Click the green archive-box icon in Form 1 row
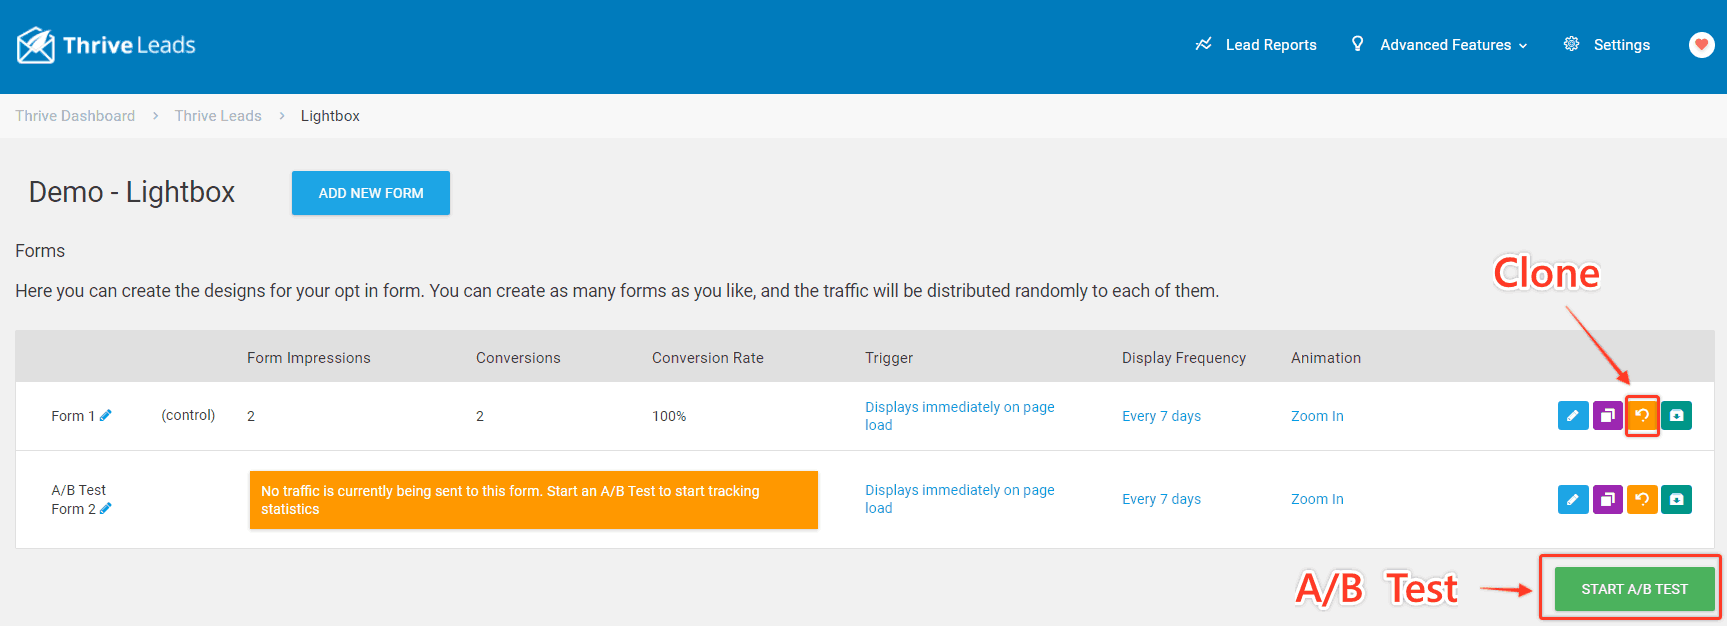 click(1677, 415)
